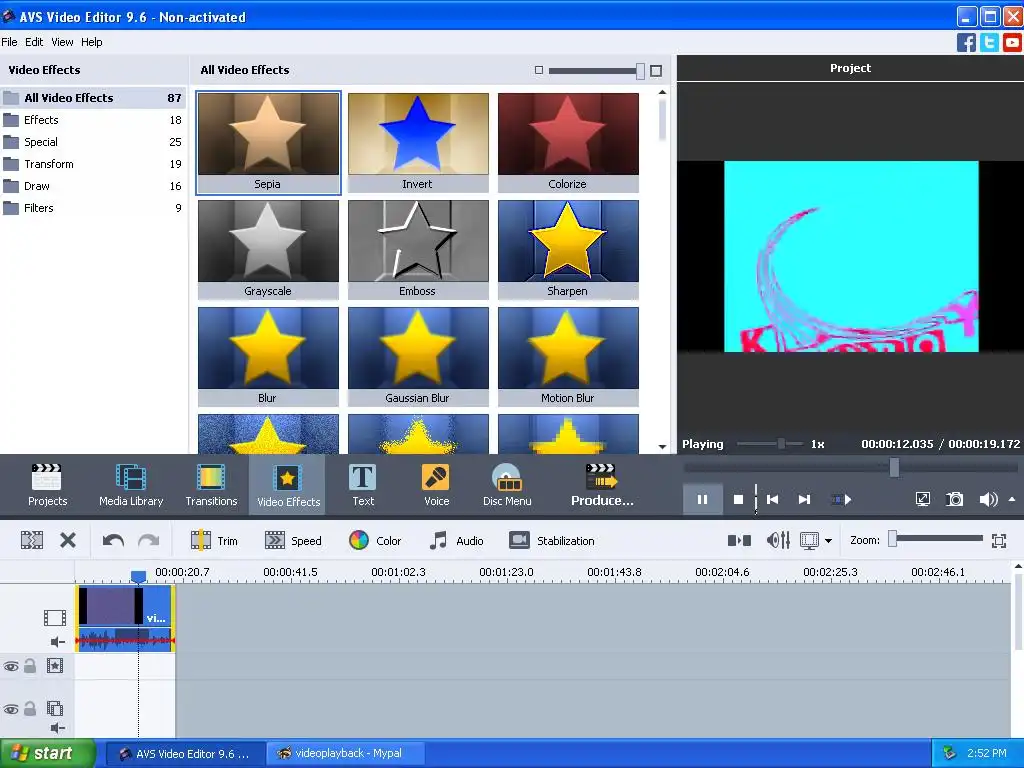The image size is (1024, 768).
Task: Open the File menu
Action: click(9, 42)
